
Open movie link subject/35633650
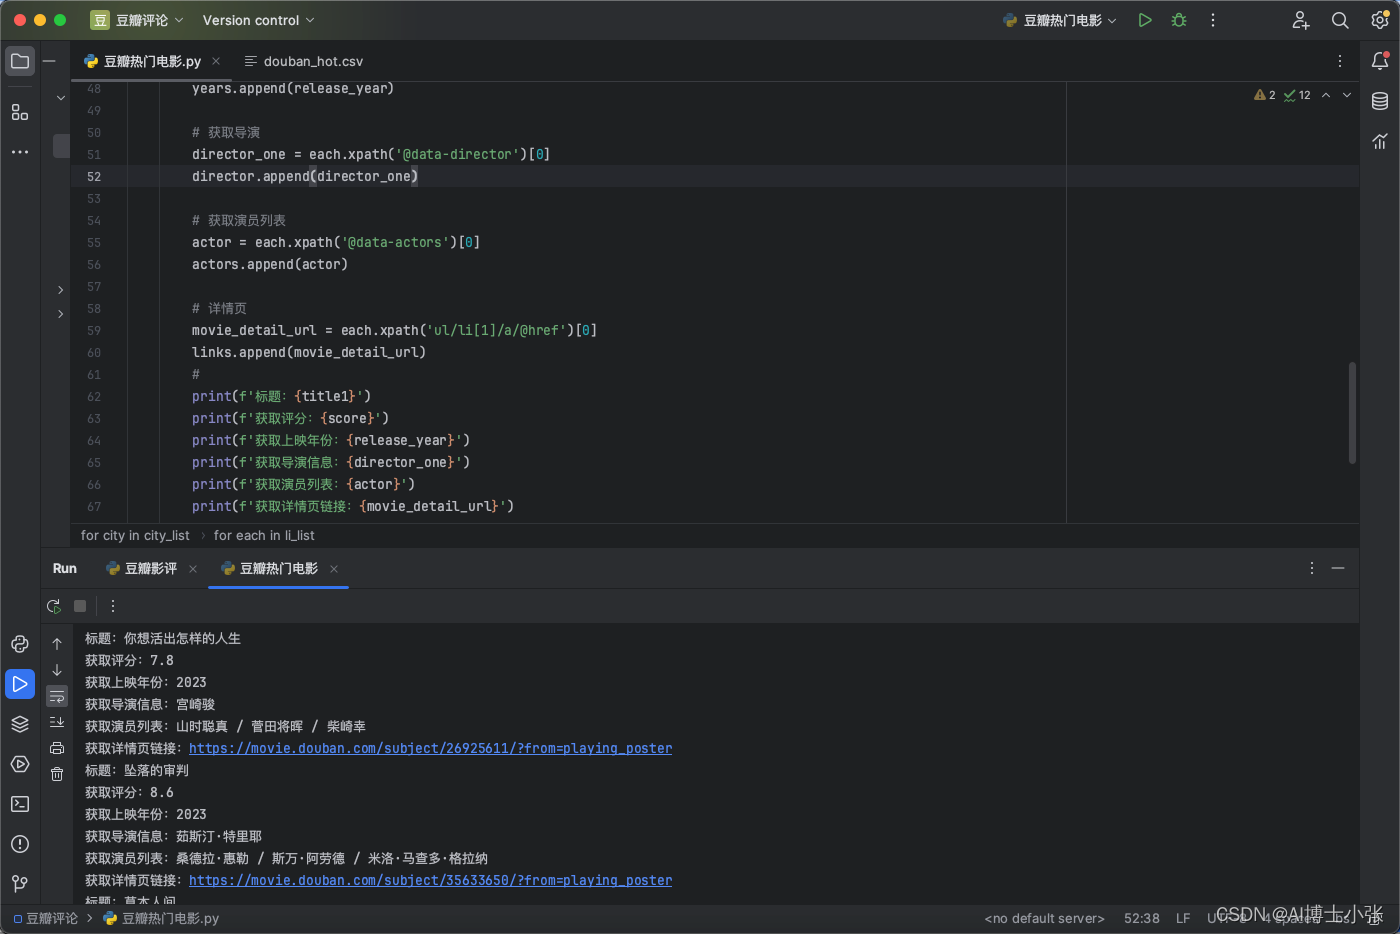tap(430, 880)
